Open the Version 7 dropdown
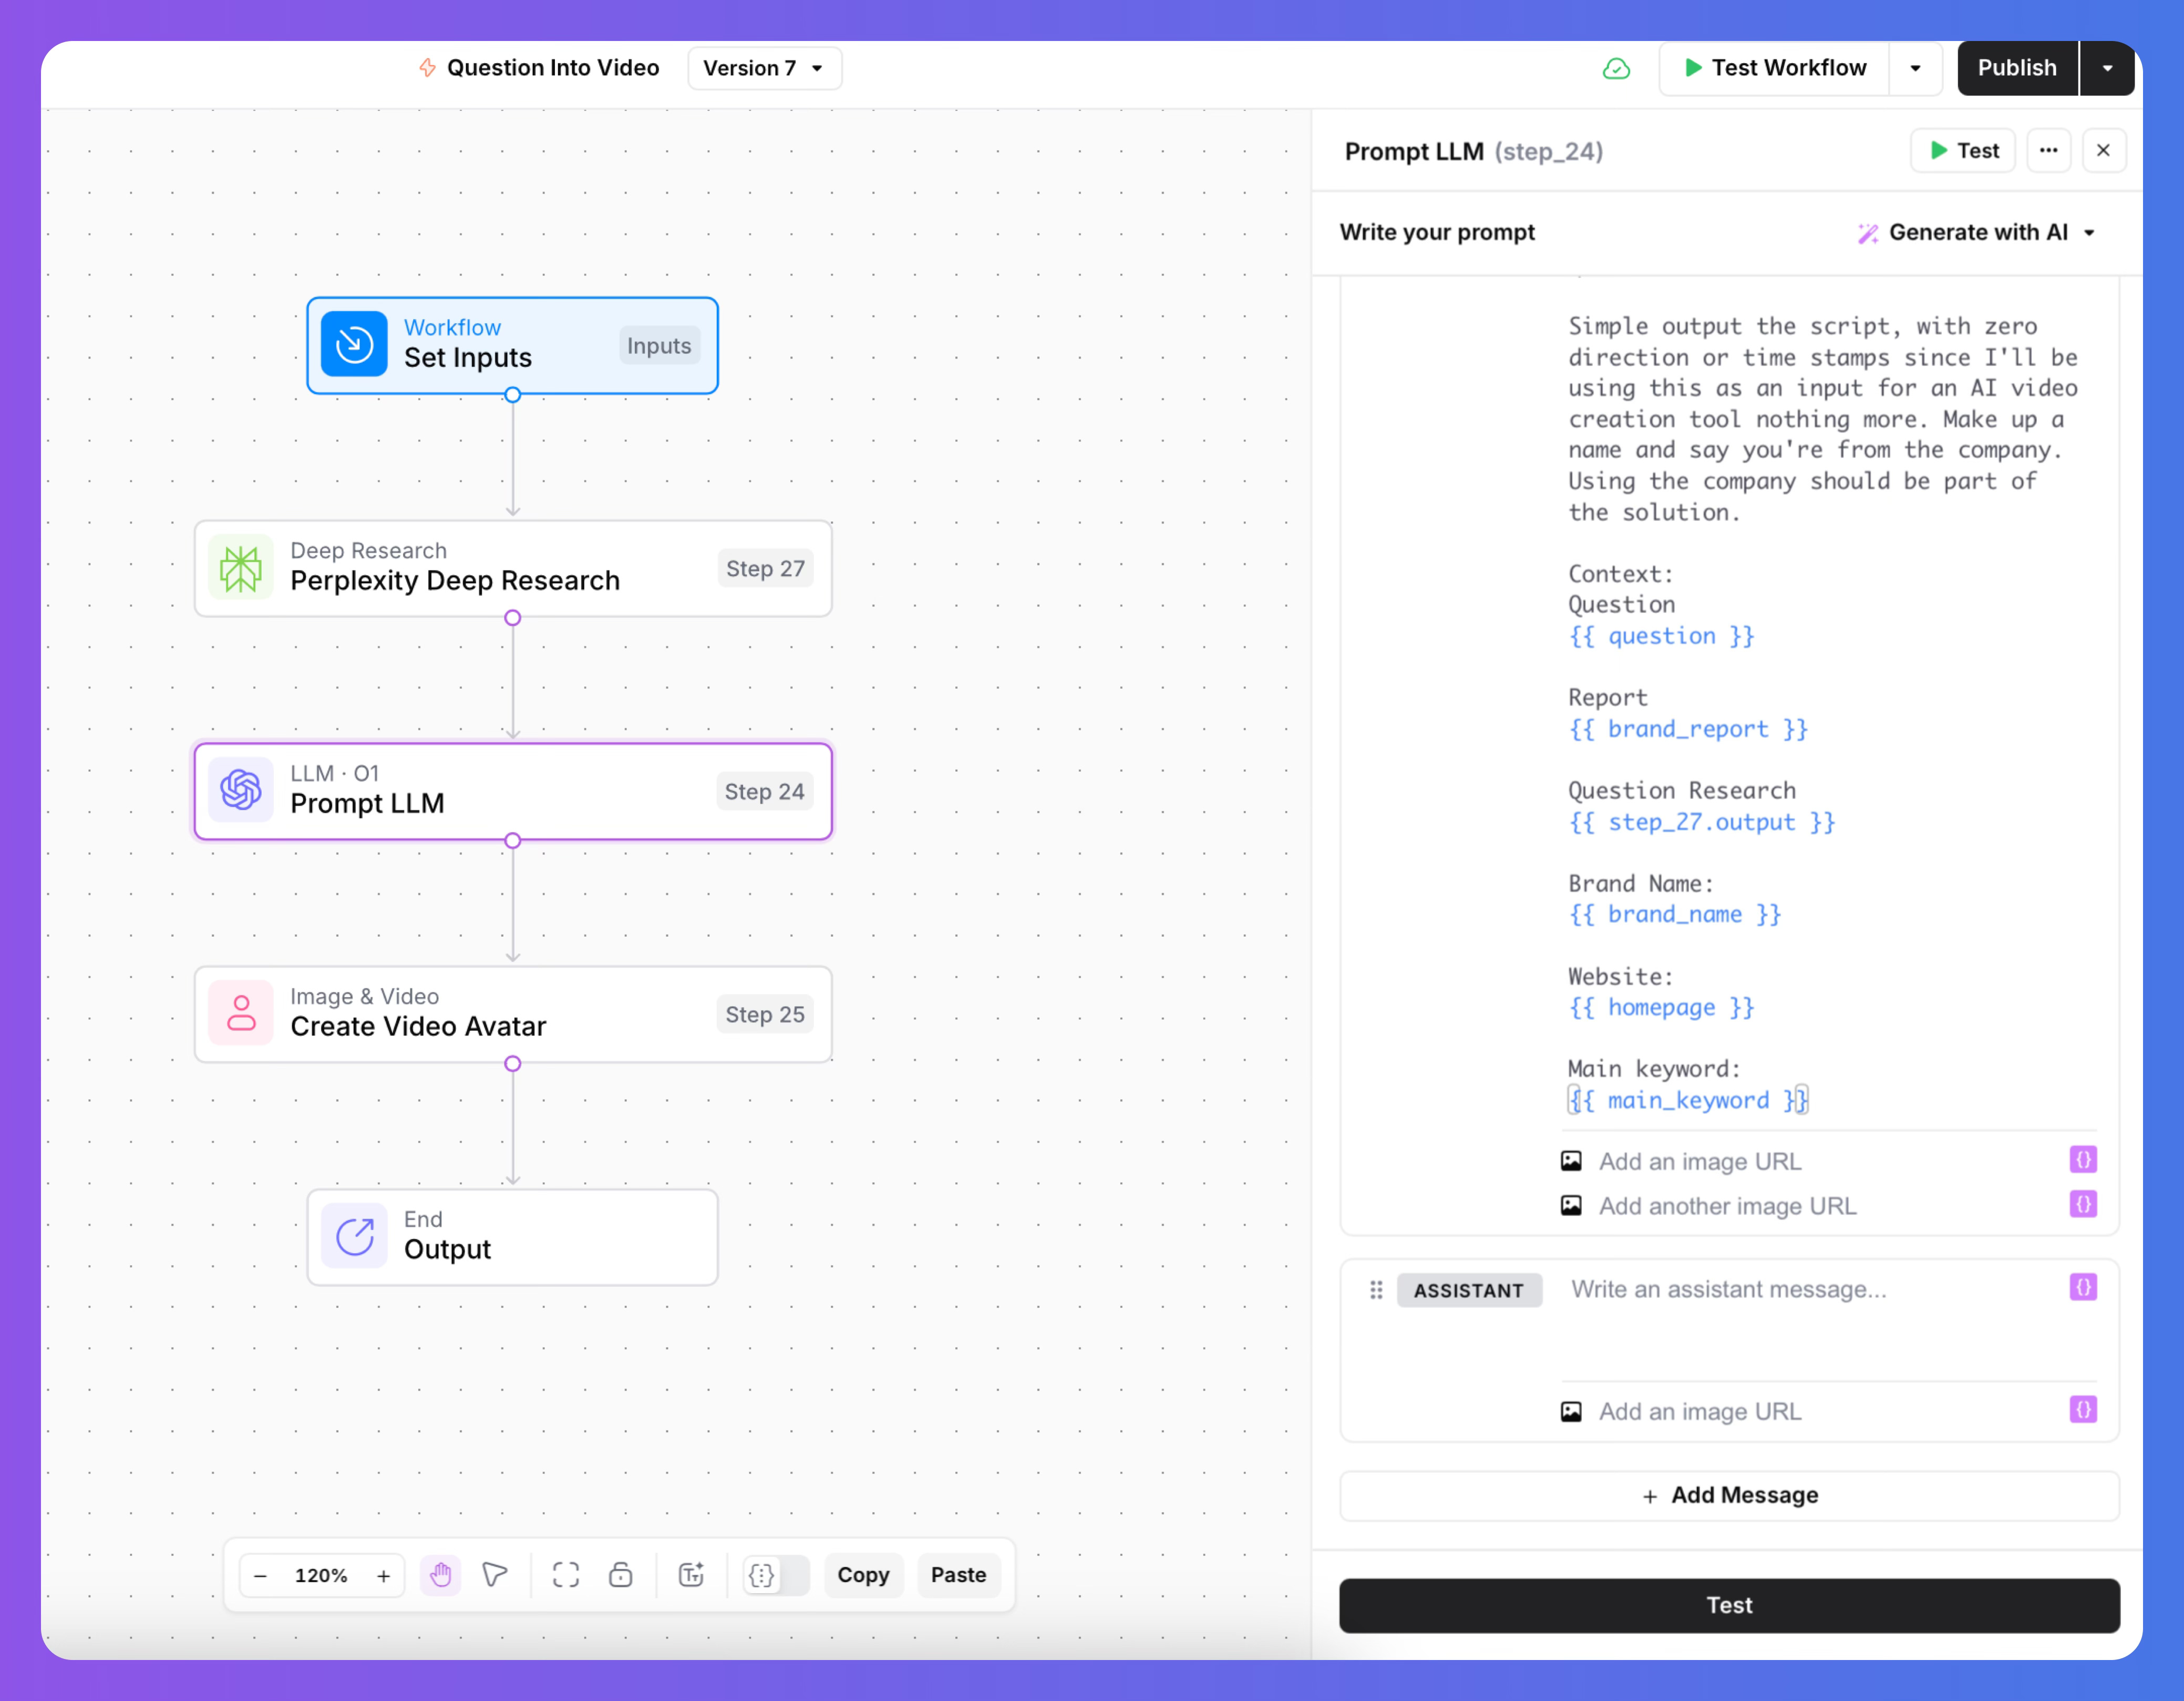 tap(764, 68)
